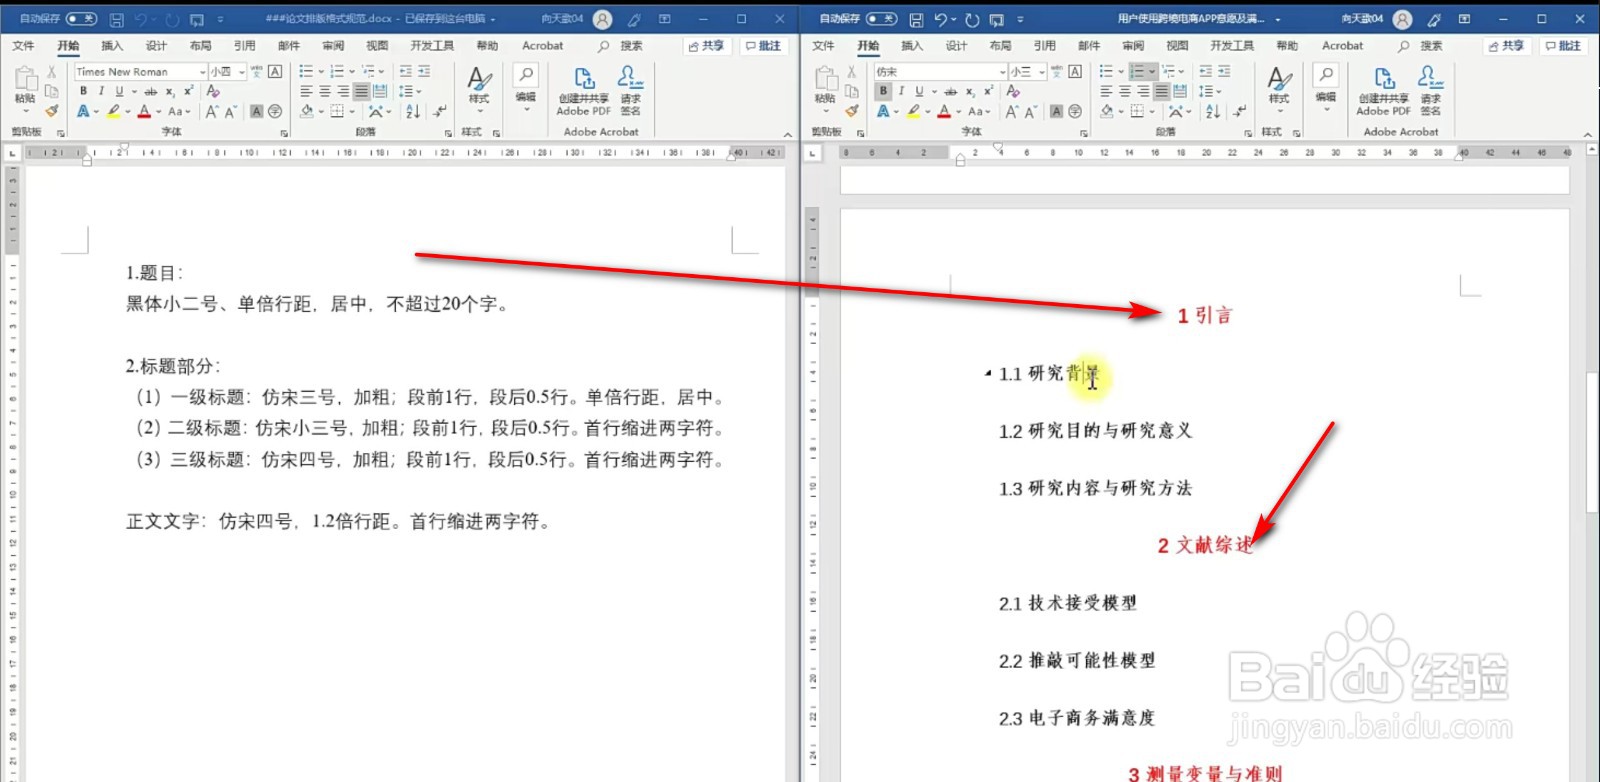The height and width of the screenshot is (782, 1600).
Task: Pick the red font color button in left window
Action: (144, 112)
